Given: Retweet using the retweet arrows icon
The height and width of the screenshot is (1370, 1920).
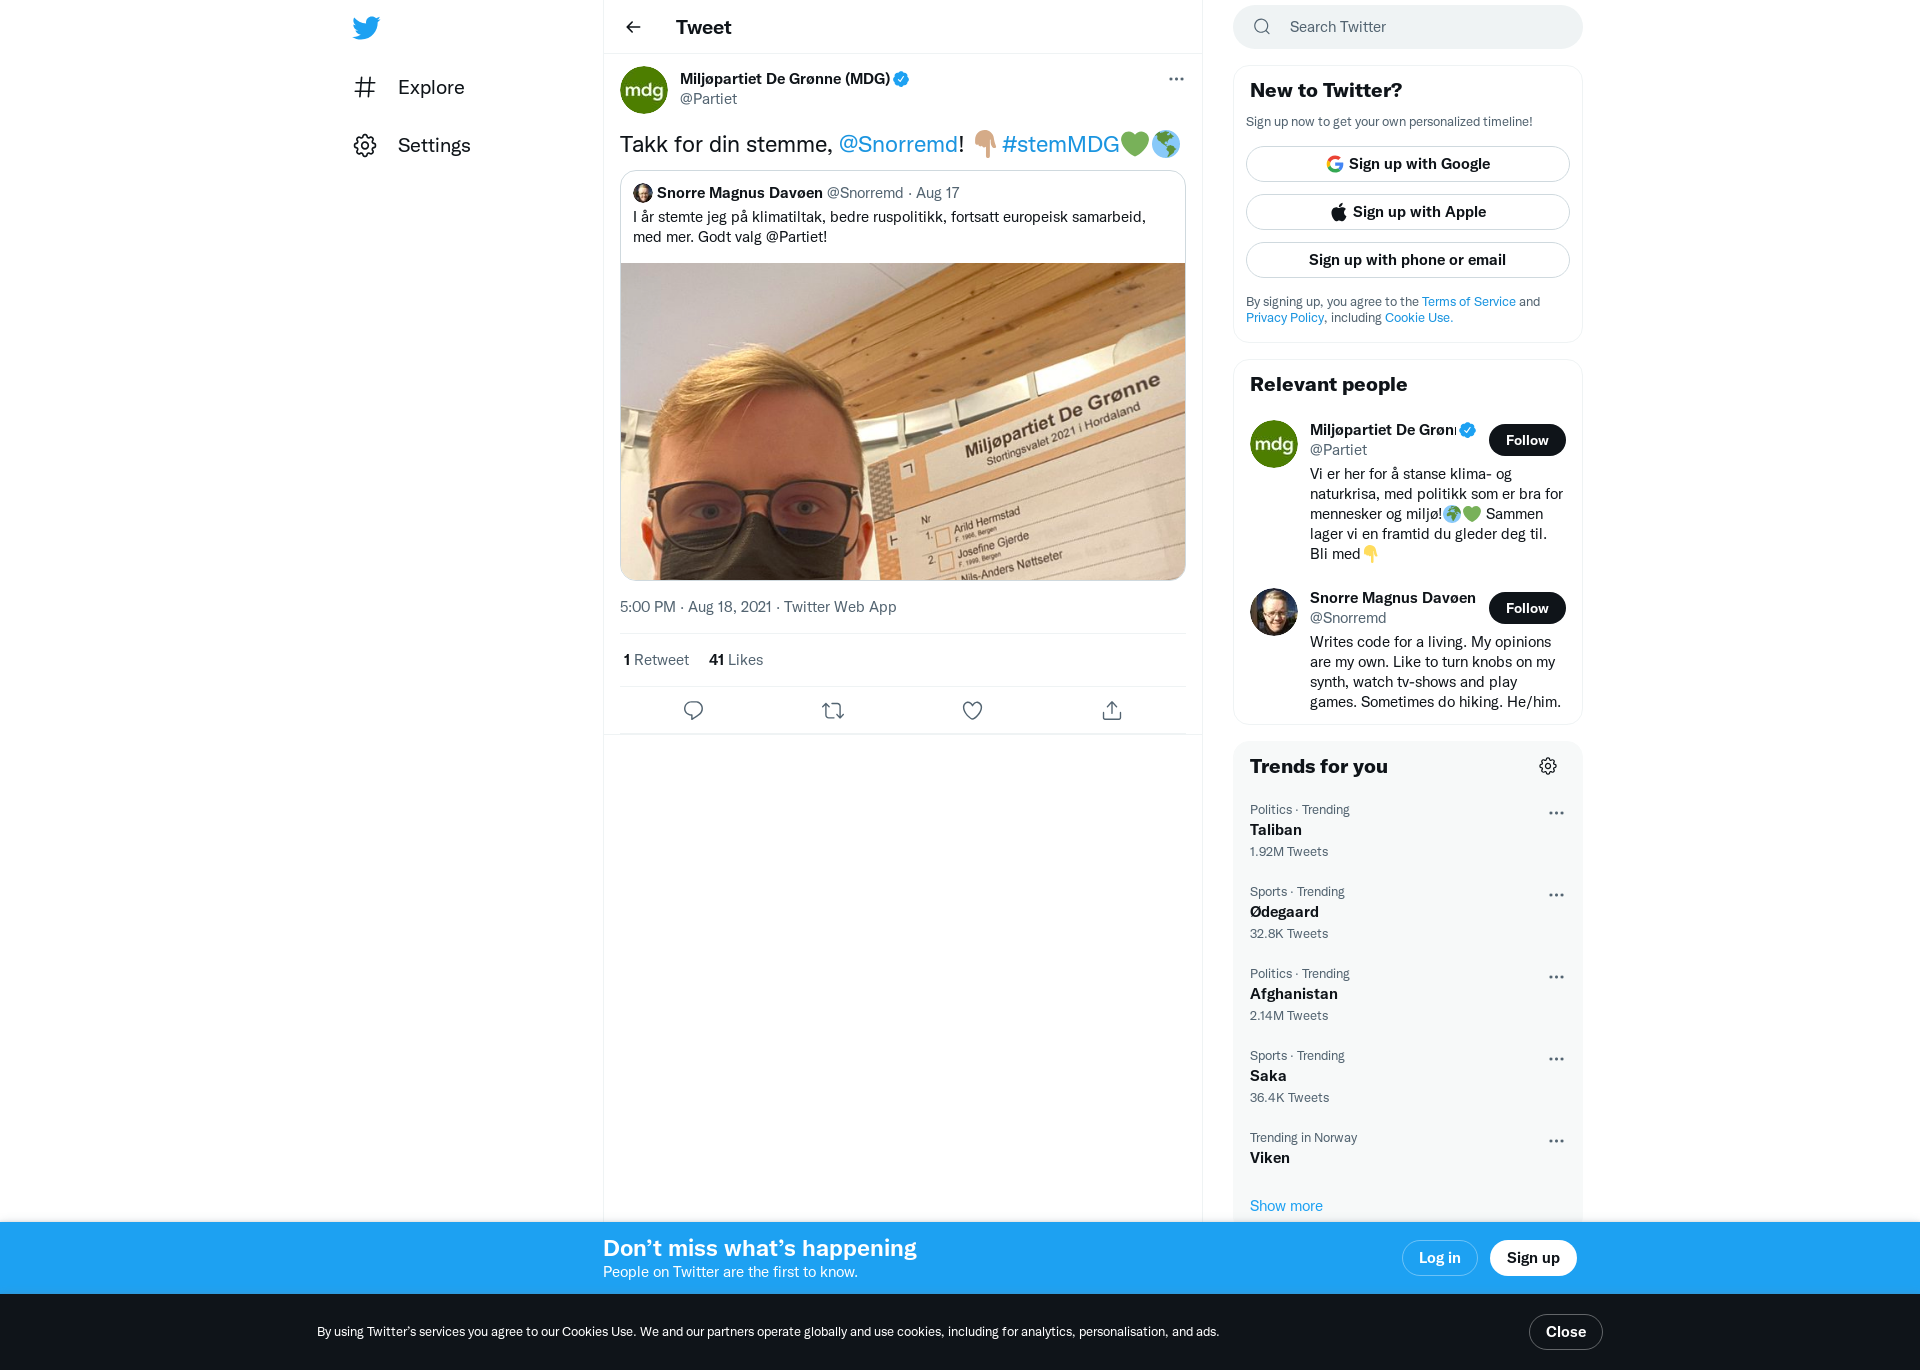Looking at the screenshot, I should coord(833,710).
